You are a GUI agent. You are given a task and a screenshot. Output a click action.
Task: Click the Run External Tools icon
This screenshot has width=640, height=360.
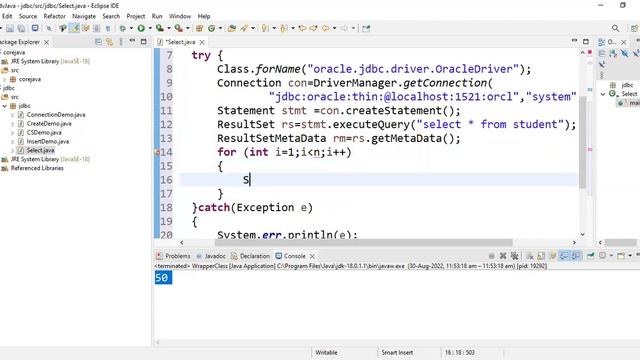pyautogui.click(x=179, y=28)
